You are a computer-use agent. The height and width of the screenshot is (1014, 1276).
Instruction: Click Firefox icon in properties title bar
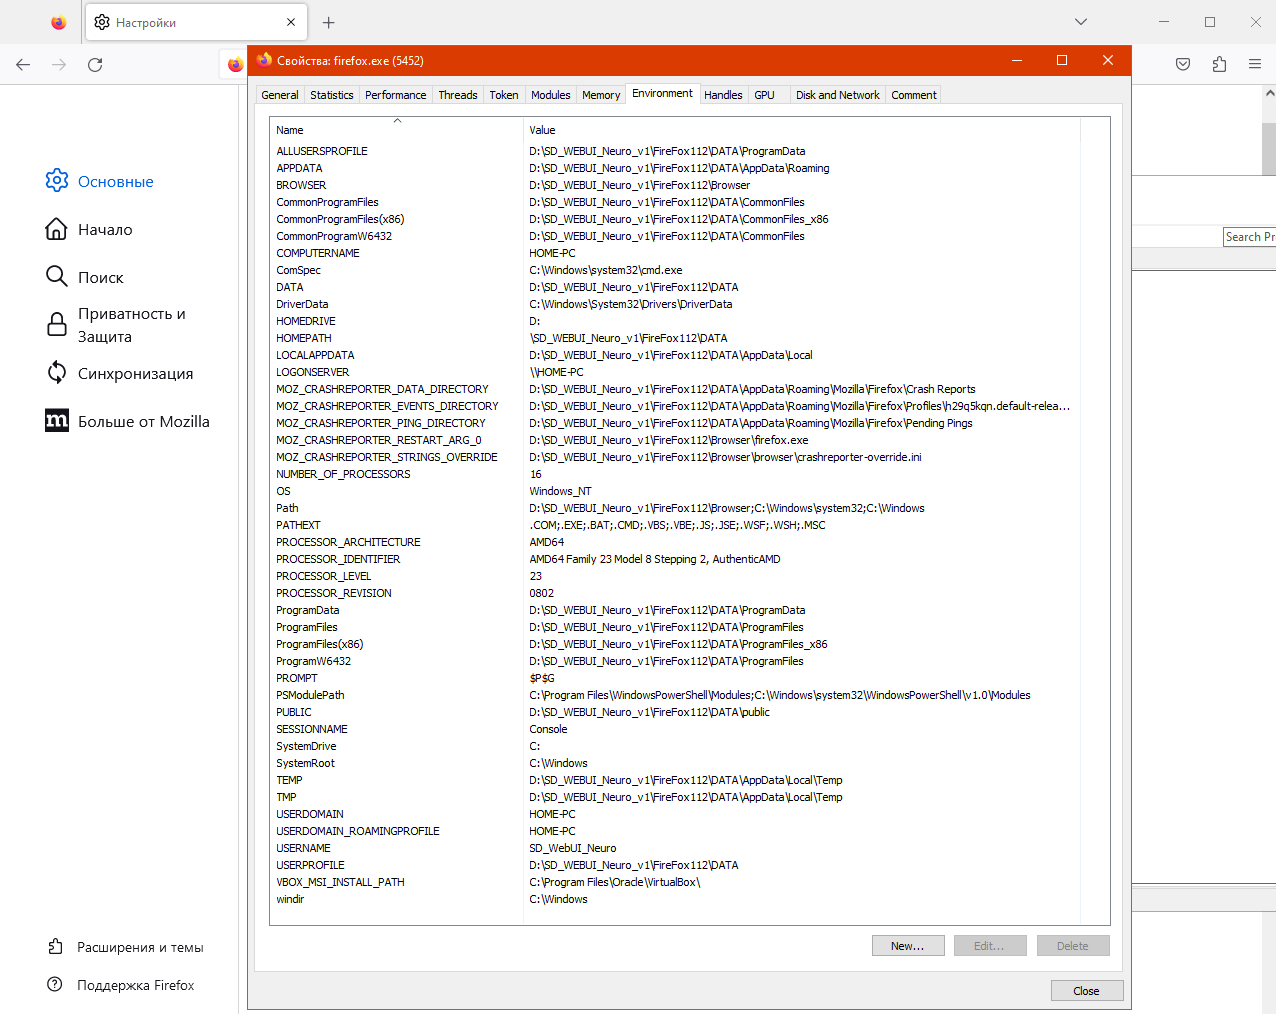[264, 60]
